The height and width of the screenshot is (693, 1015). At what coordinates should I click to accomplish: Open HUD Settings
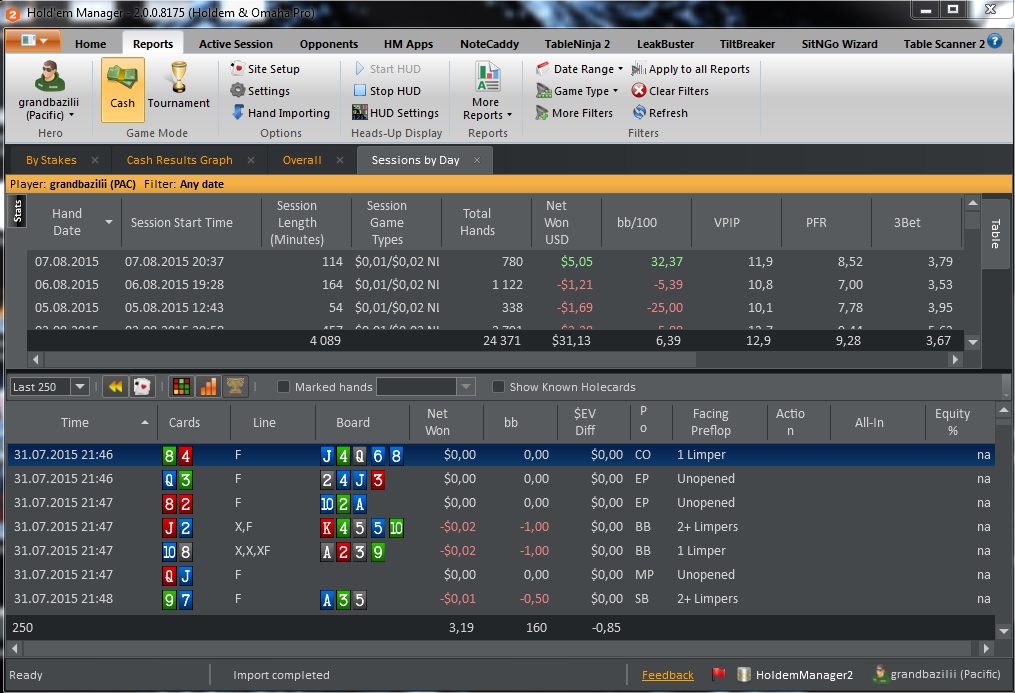pyautogui.click(x=396, y=113)
